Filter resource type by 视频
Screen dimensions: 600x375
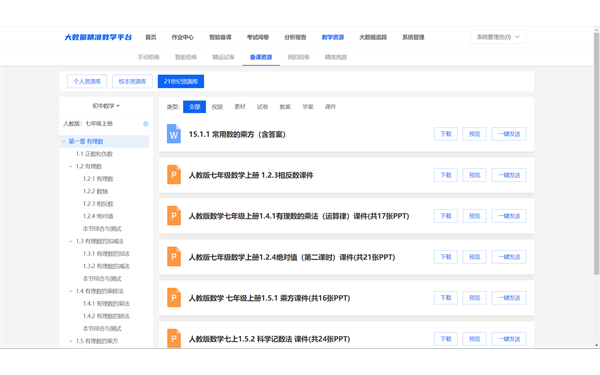tap(217, 107)
